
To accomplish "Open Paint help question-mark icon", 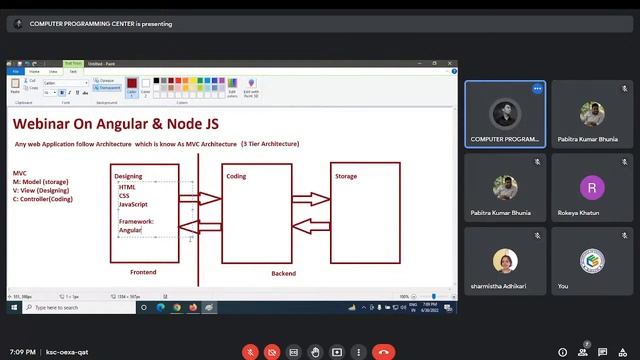I will point(454,71).
